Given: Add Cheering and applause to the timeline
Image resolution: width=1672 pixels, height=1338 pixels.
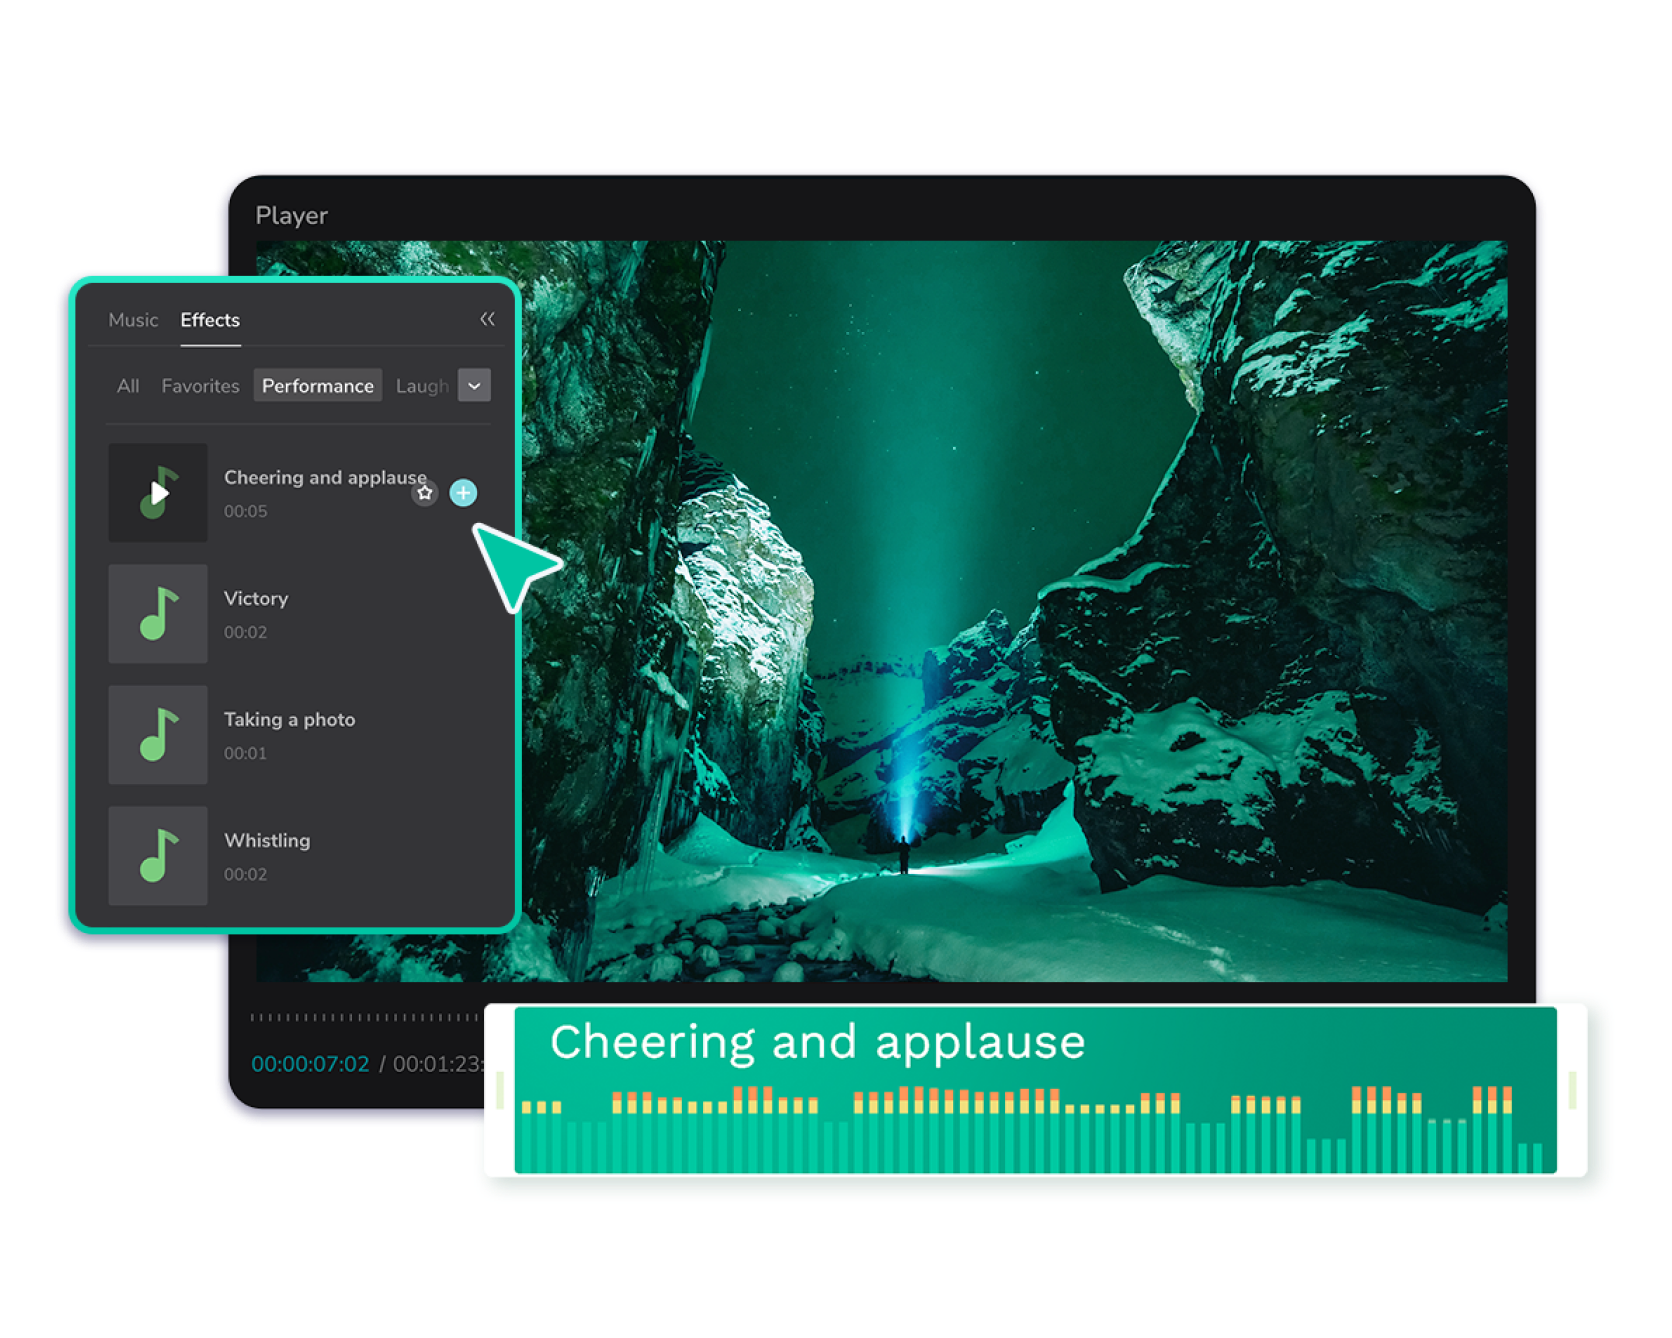Looking at the screenshot, I should click(463, 493).
